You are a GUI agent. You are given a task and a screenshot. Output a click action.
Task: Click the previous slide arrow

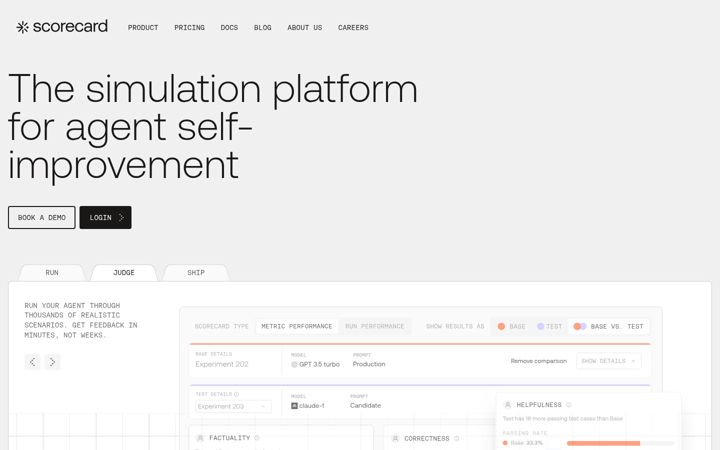[32, 362]
